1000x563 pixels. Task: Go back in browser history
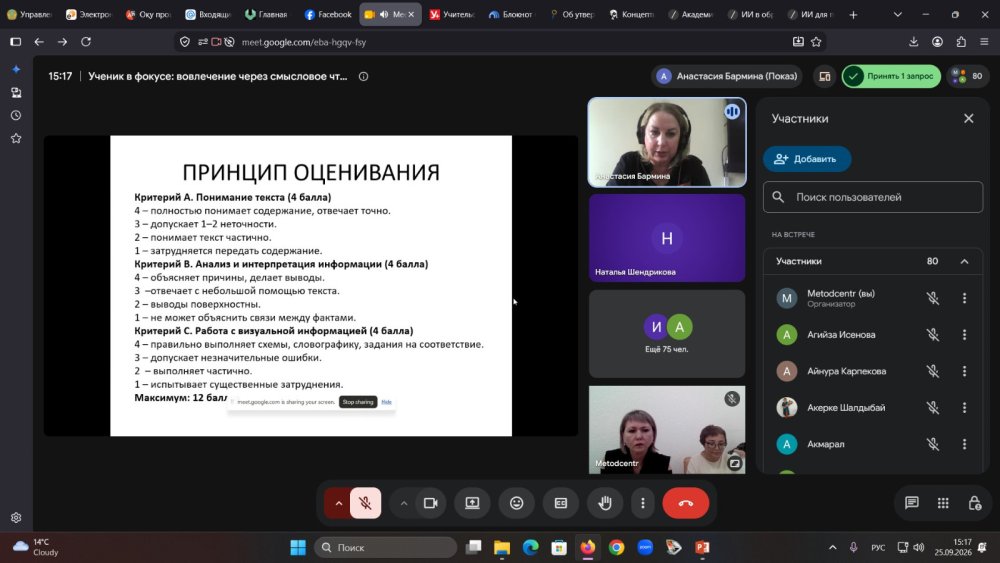coord(39,41)
